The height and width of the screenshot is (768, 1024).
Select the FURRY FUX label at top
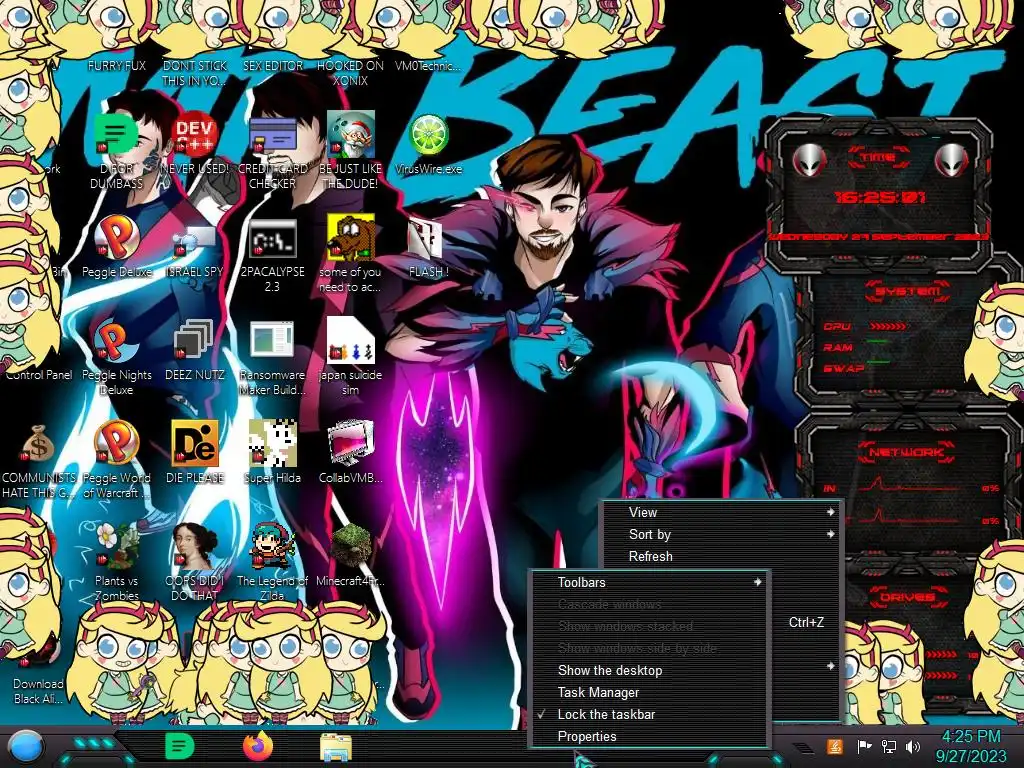pos(116,65)
